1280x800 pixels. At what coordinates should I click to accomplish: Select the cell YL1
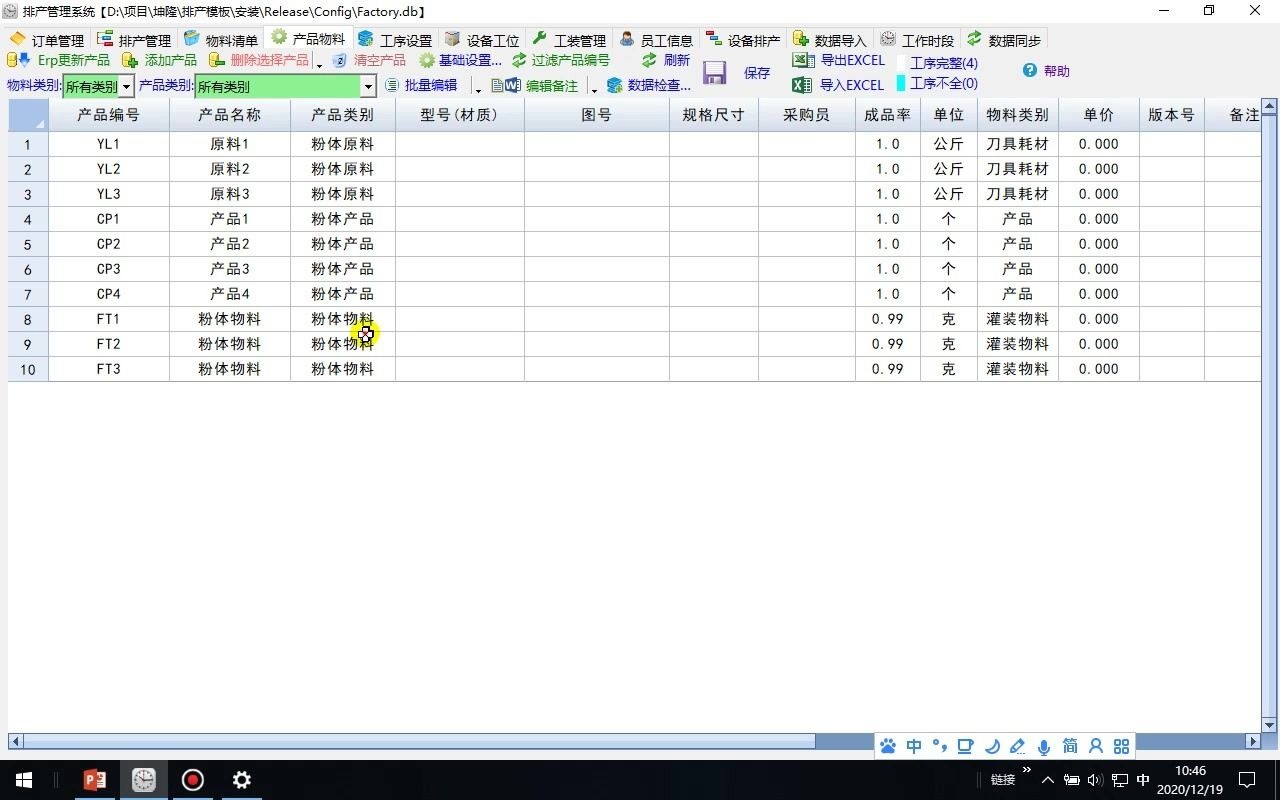pyautogui.click(x=109, y=144)
